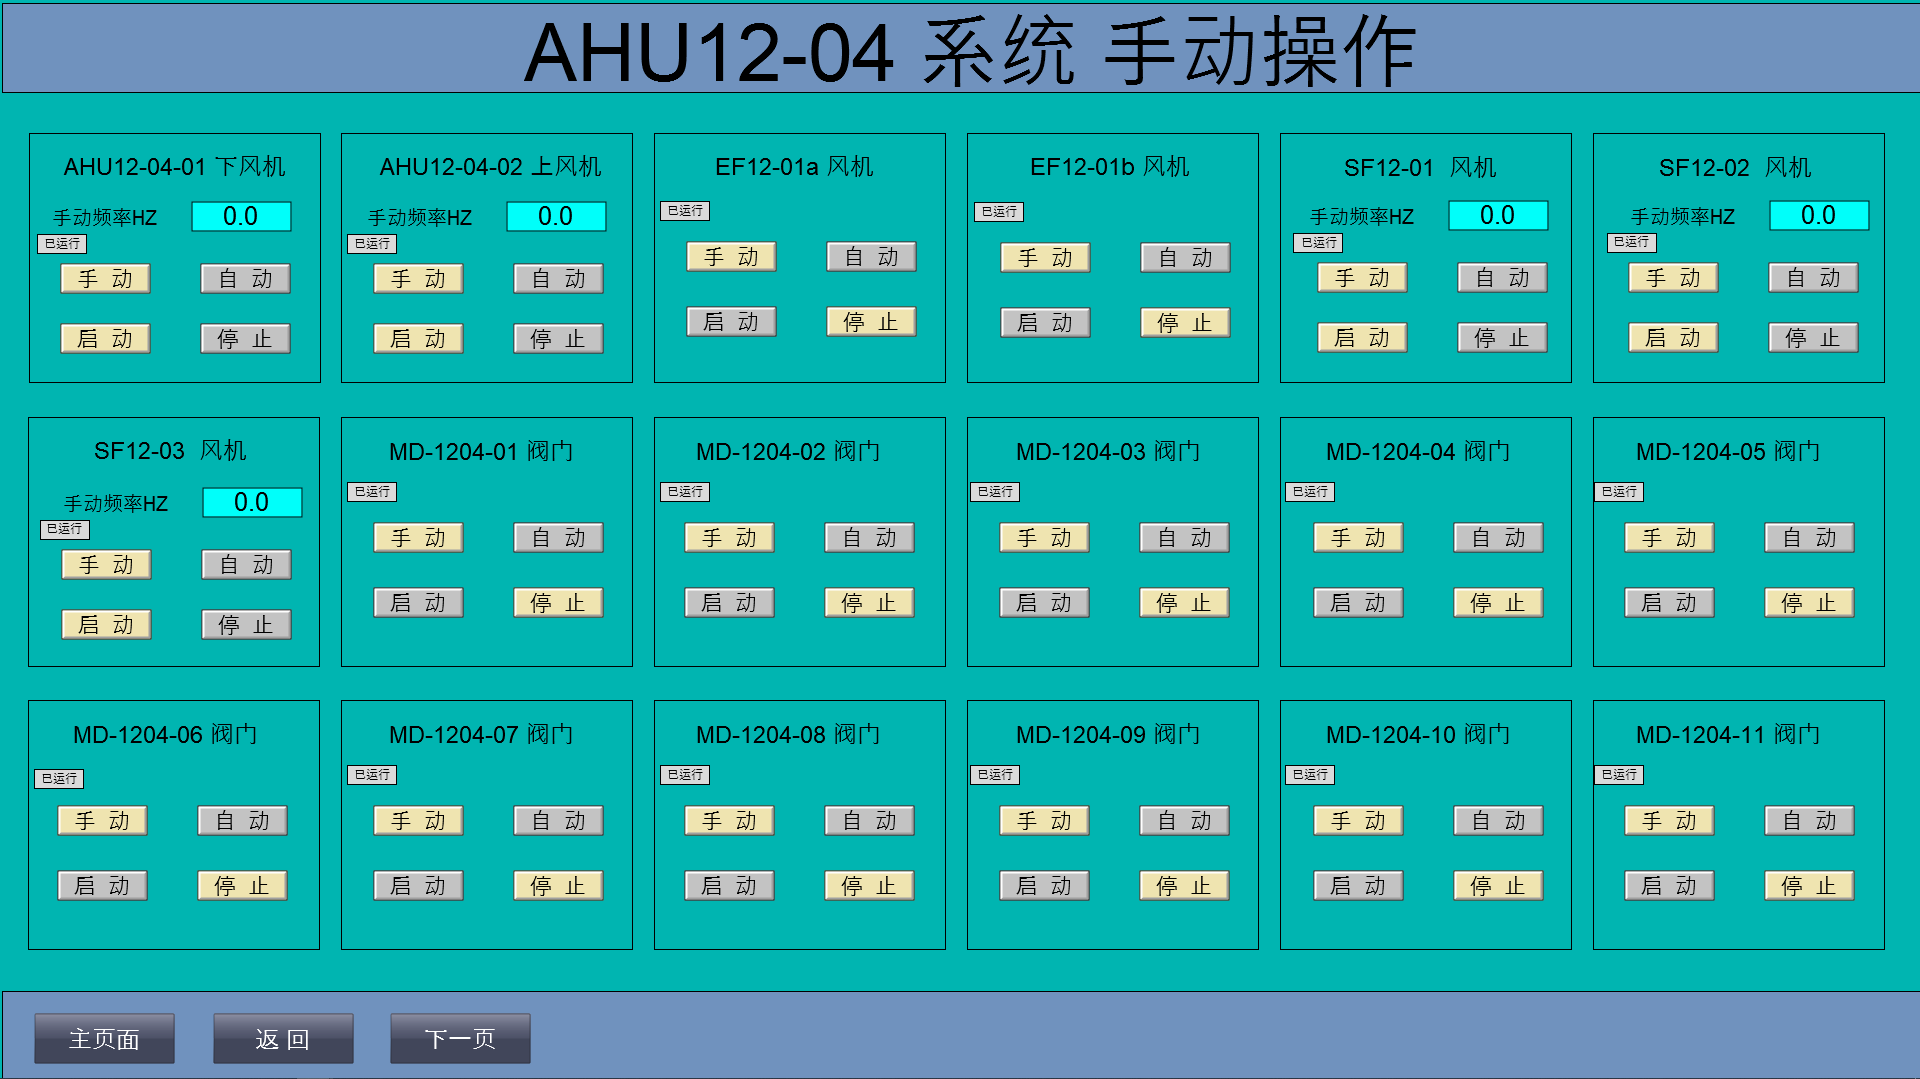Image resolution: width=1920 pixels, height=1079 pixels.
Task: Stop the MD-1204-08 阀门 with 停止
Action: pos(868,884)
